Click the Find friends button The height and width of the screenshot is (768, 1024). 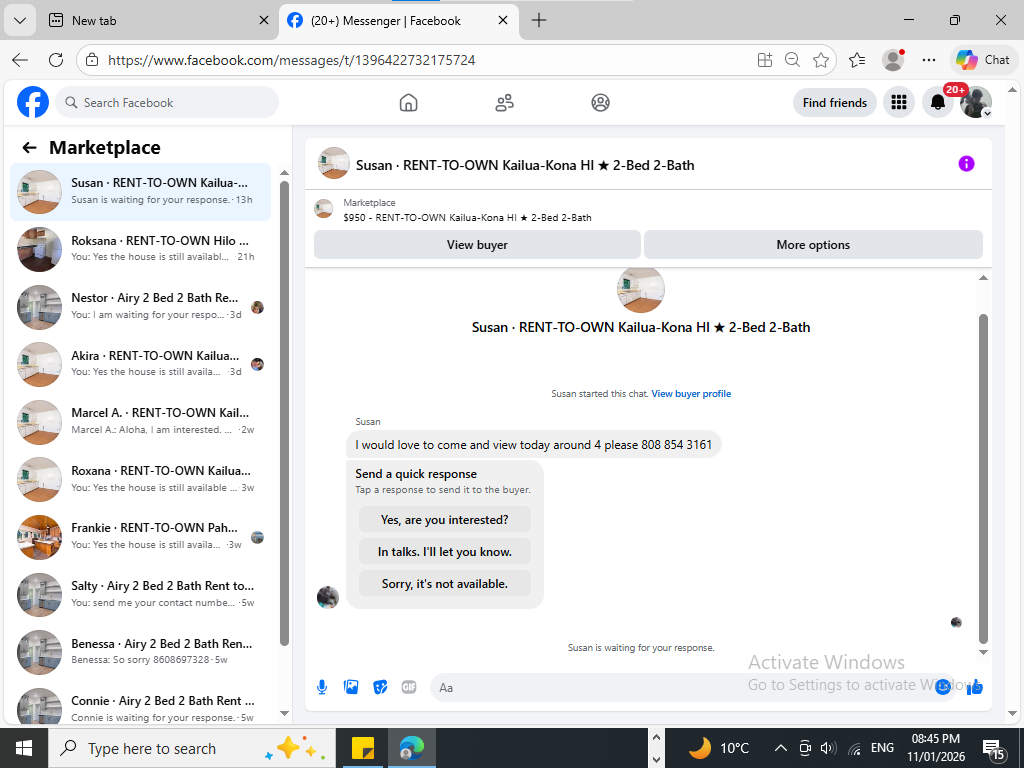835,103
